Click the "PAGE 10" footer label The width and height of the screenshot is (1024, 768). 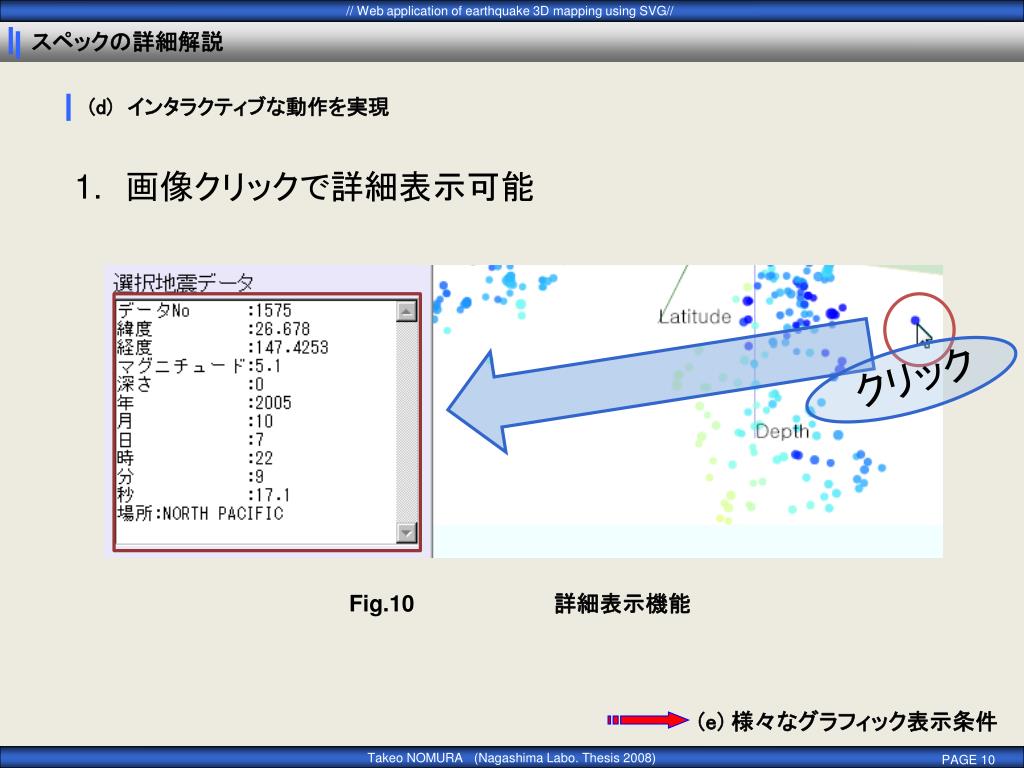click(x=968, y=759)
